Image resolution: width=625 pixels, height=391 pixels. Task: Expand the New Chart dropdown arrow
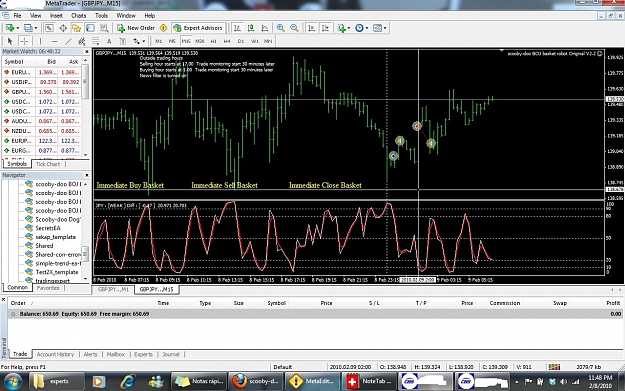tap(17, 28)
